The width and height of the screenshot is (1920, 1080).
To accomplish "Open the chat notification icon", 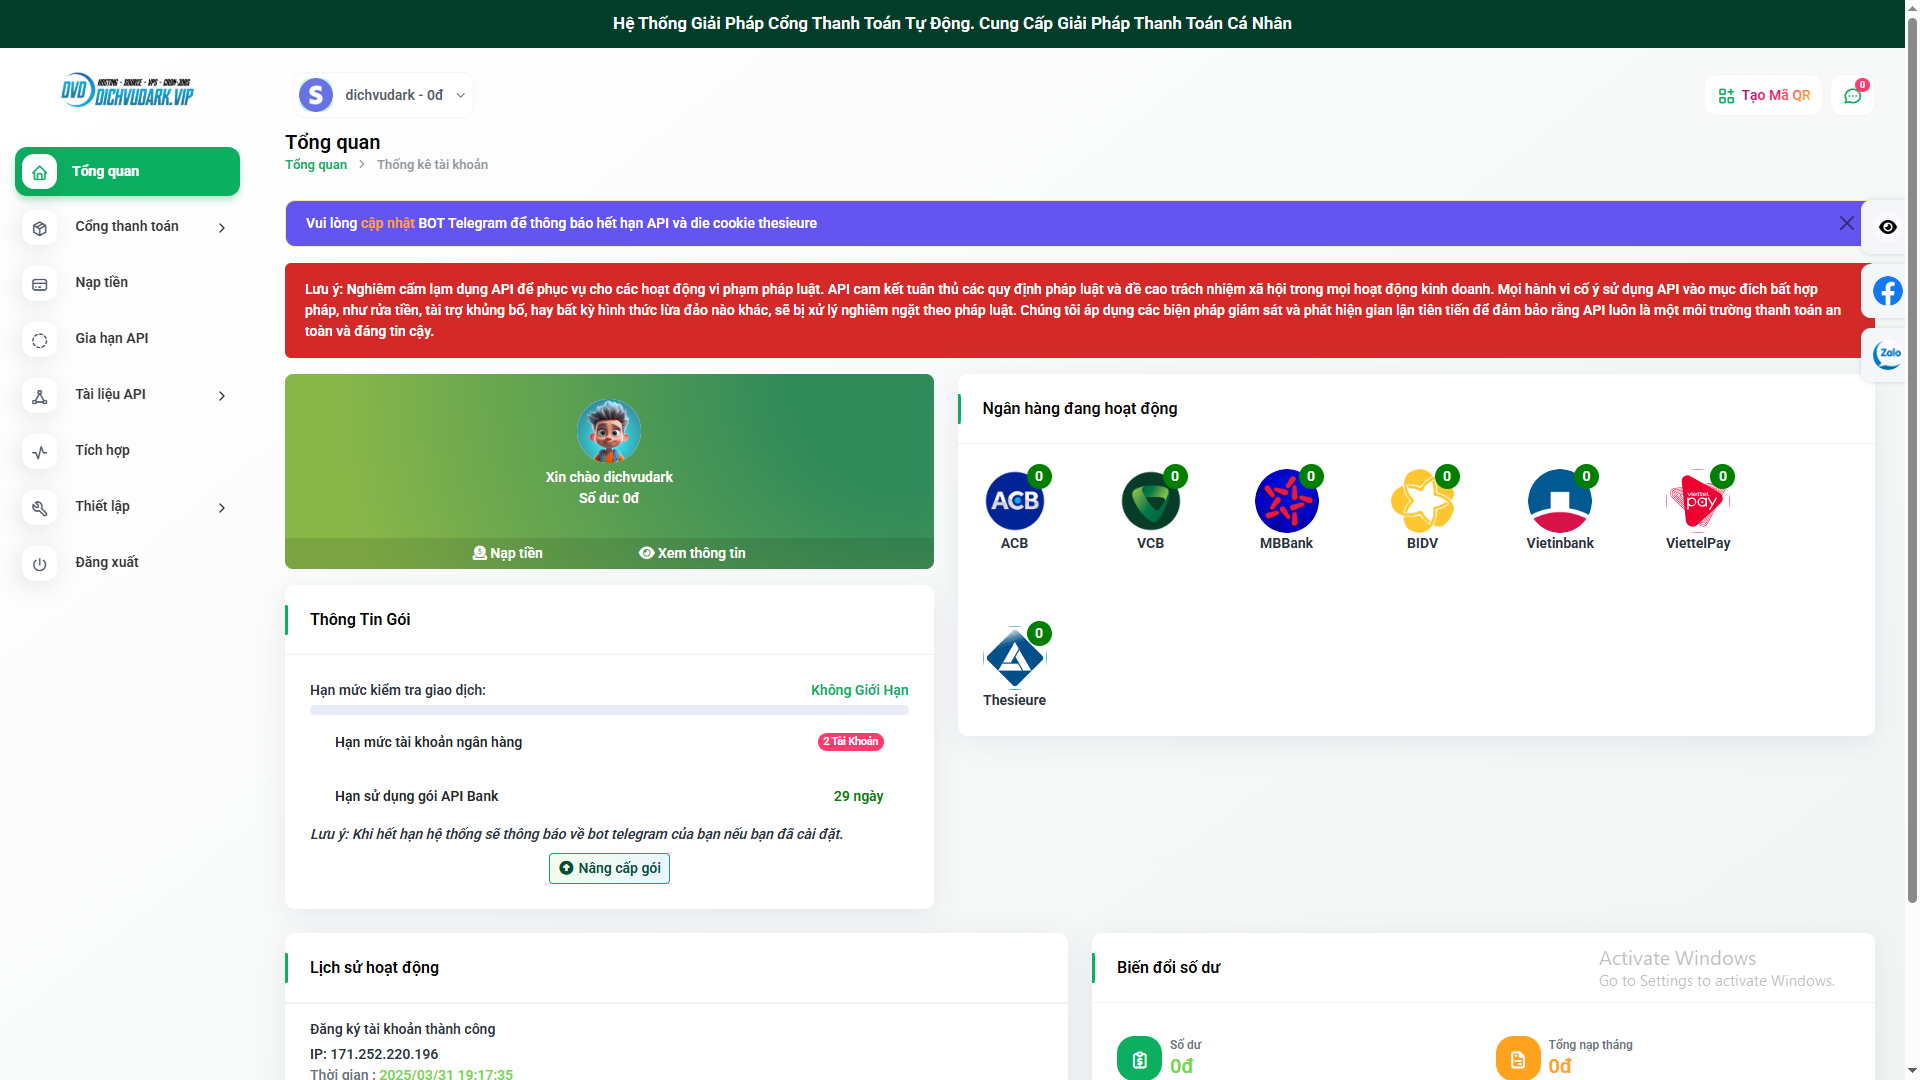I will [1852, 95].
